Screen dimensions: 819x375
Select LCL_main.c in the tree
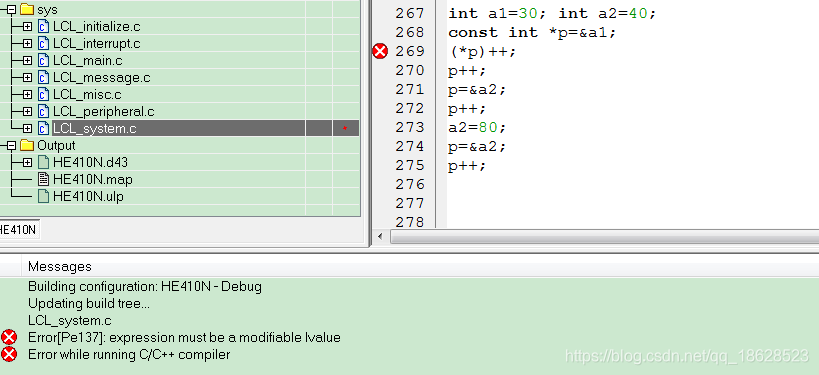tap(88, 61)
